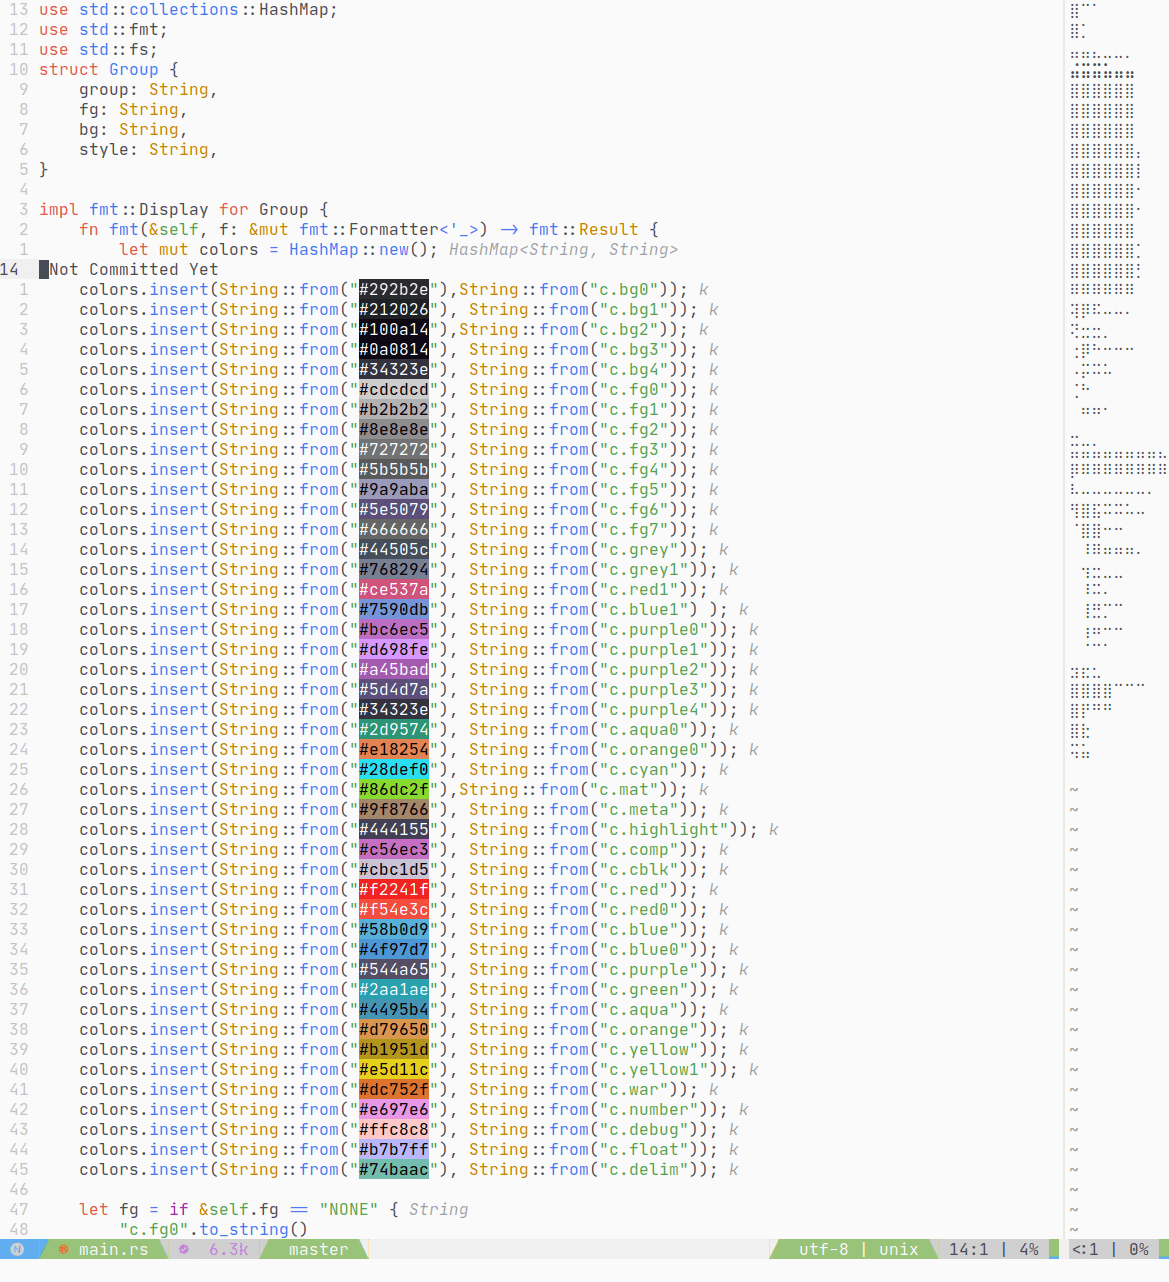Click the utf-8 encoding indicator
This screenshot has width=1169, height=1282.
(x=823, y=1249)
